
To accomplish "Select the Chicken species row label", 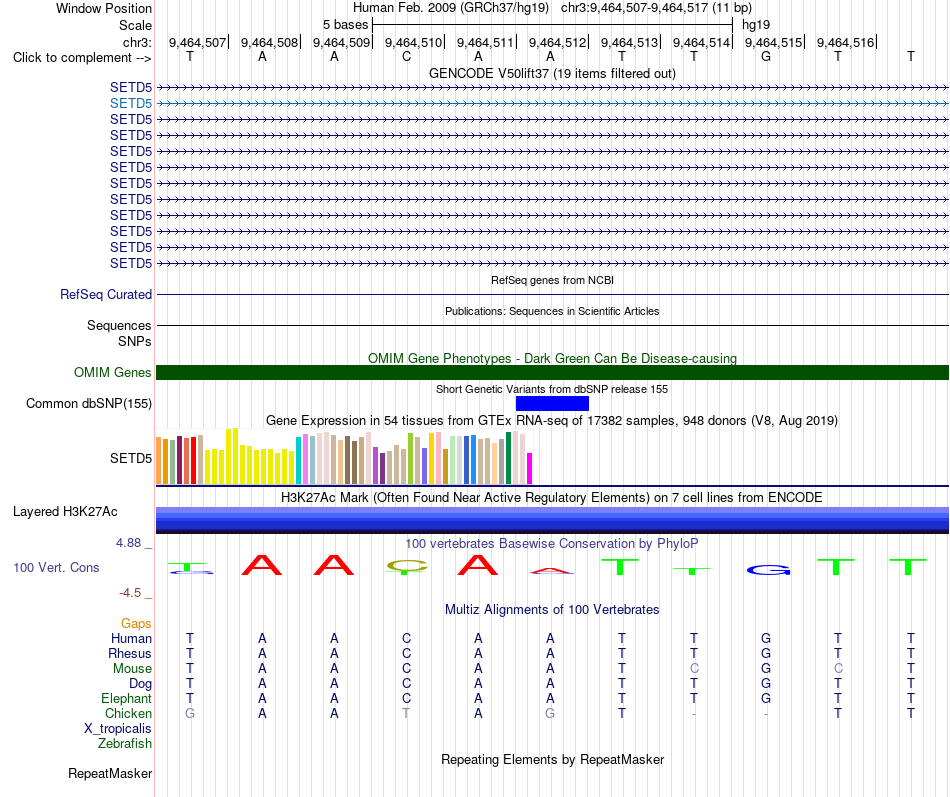I will [128, 714].
